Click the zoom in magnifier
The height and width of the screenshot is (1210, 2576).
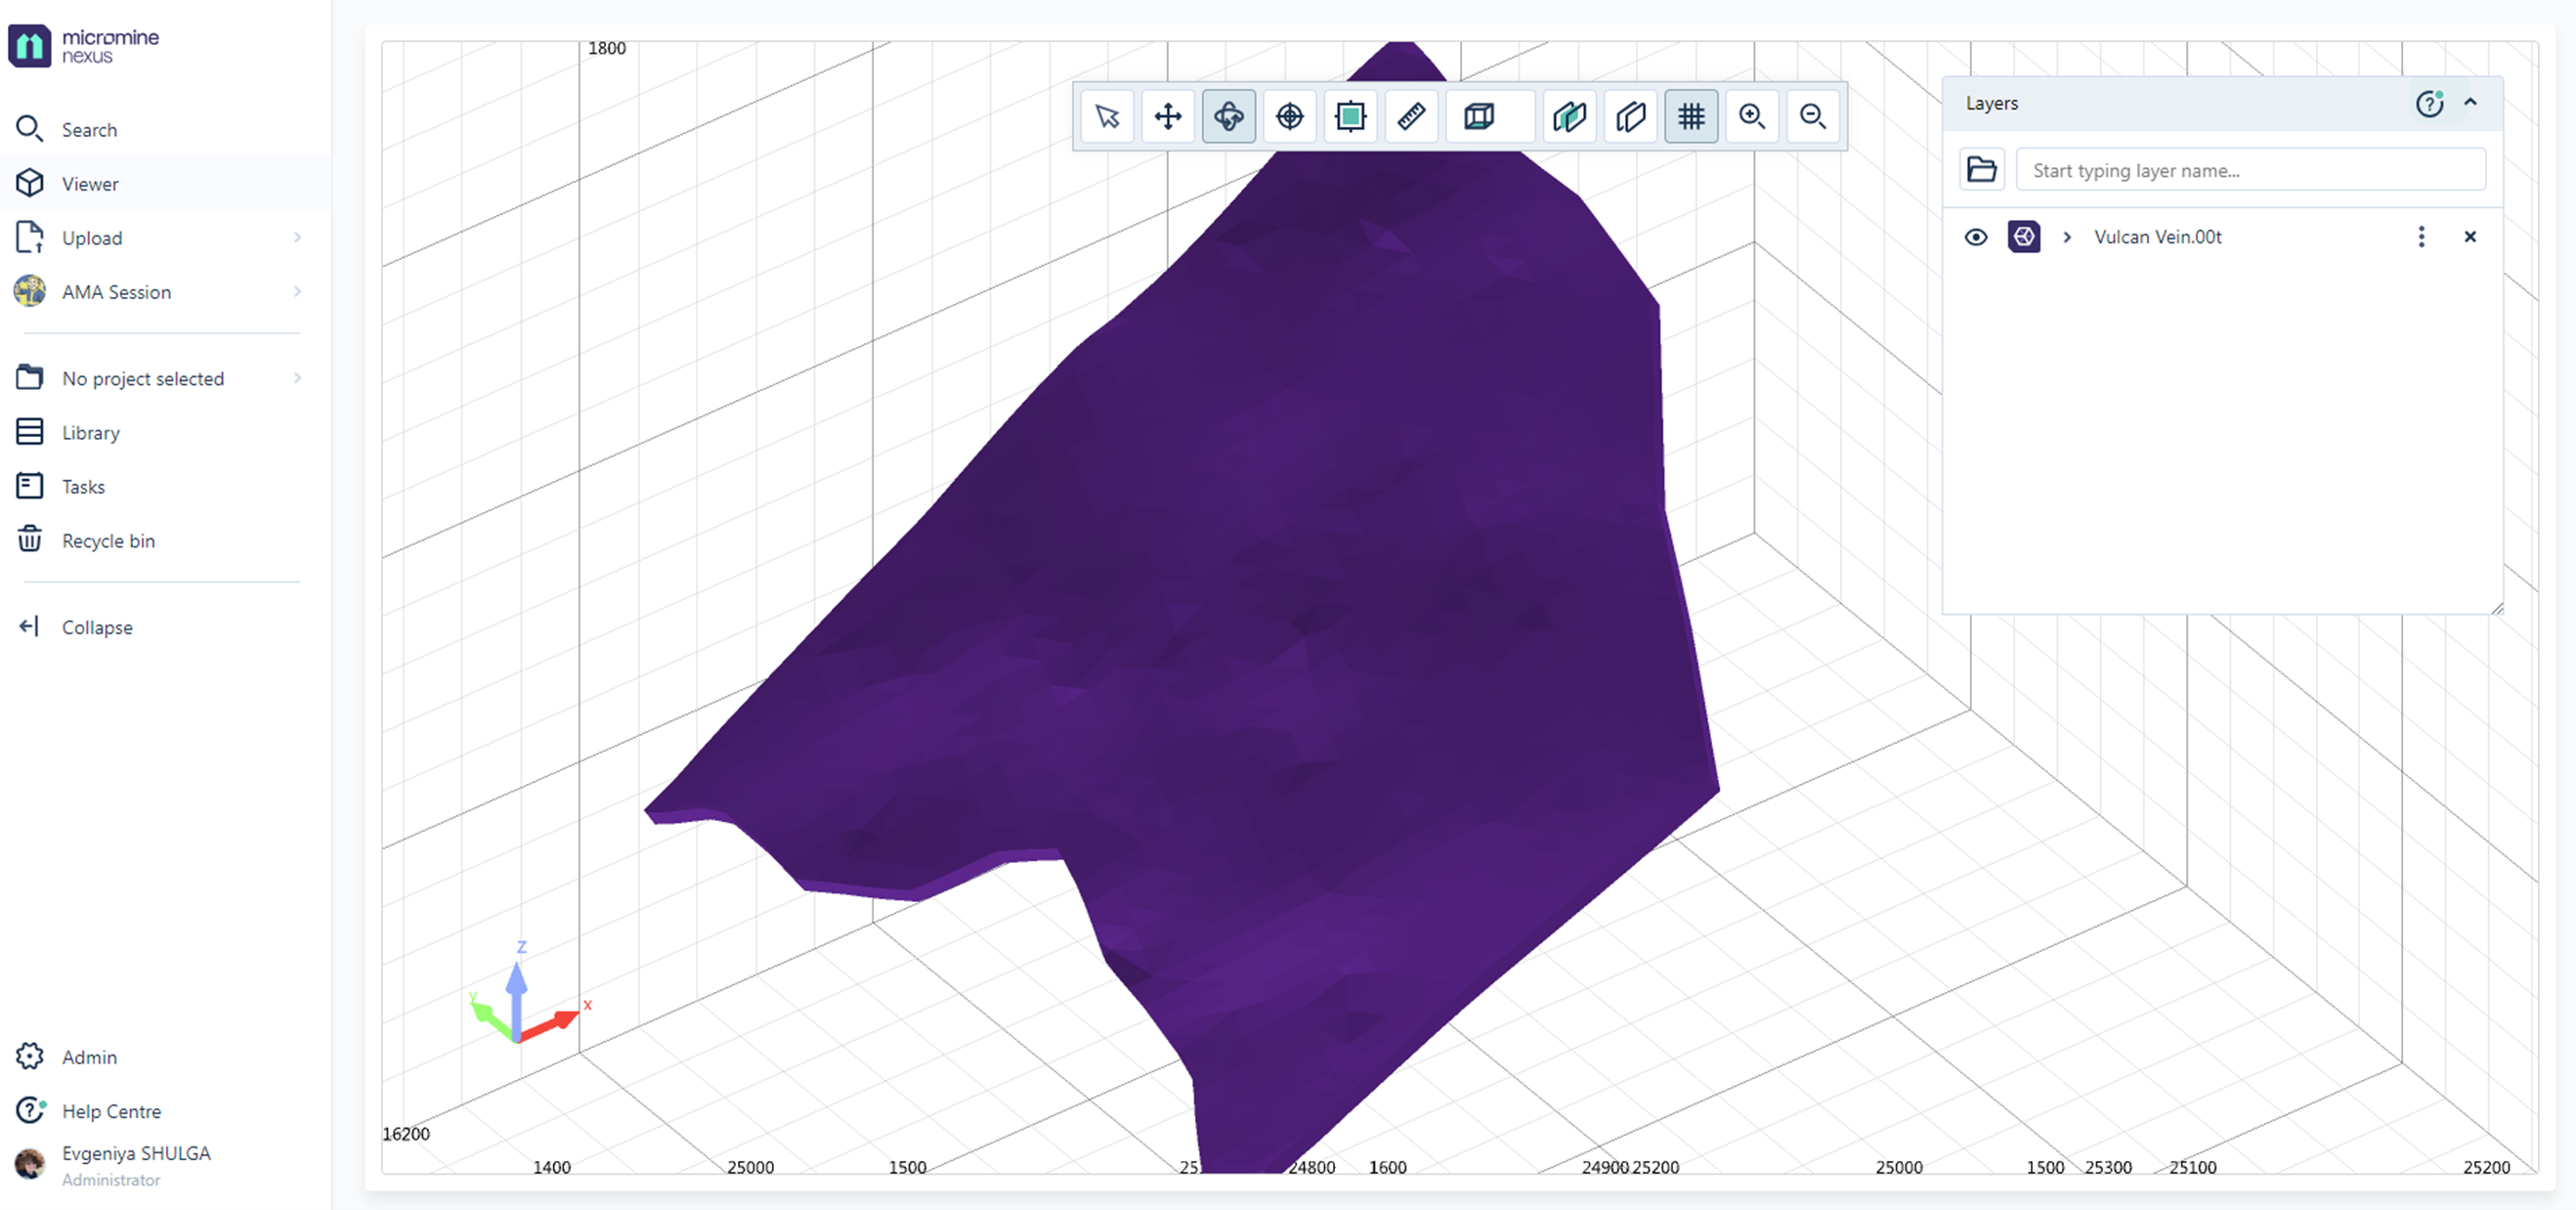(x=1752, y=117)
